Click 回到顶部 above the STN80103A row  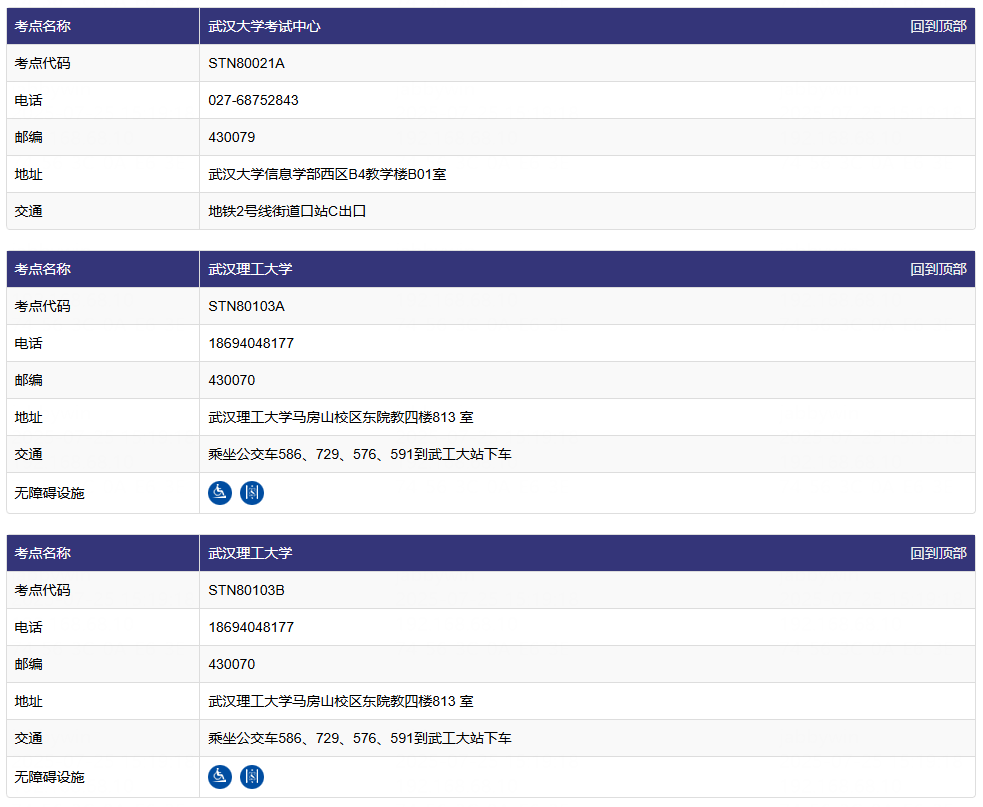pos(938,270)
